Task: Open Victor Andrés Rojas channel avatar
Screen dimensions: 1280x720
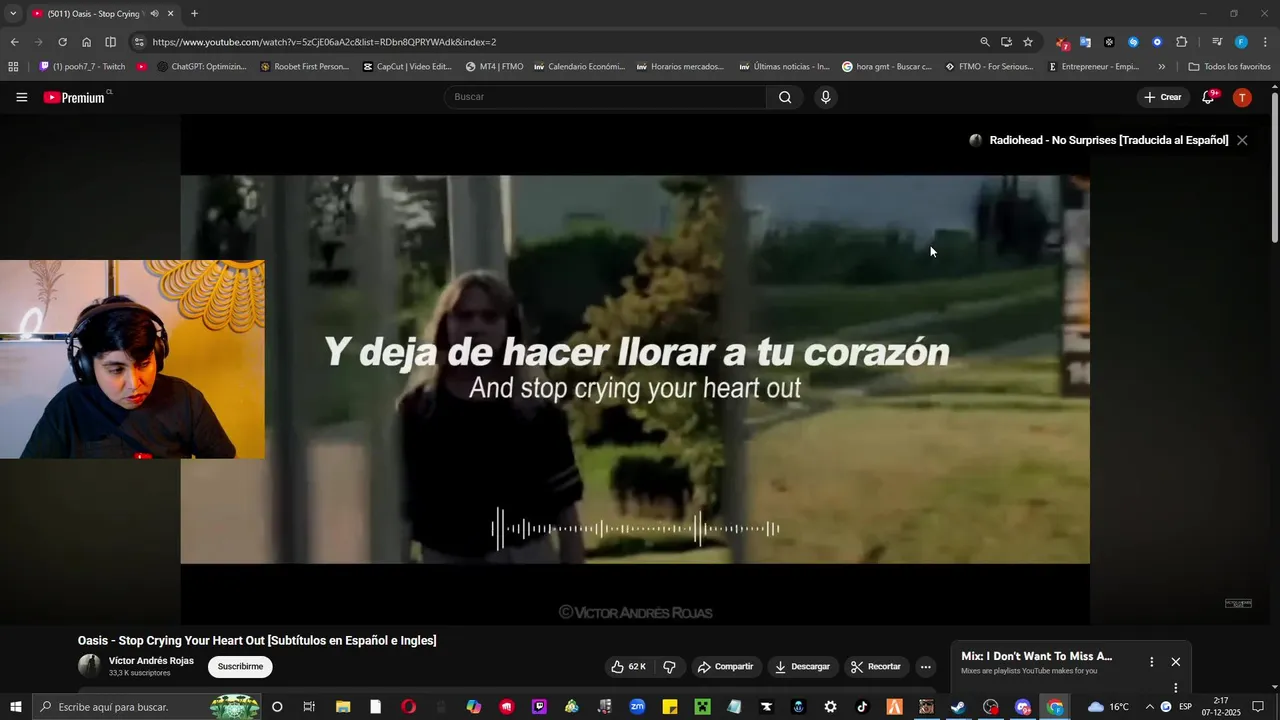Action: 90,666
